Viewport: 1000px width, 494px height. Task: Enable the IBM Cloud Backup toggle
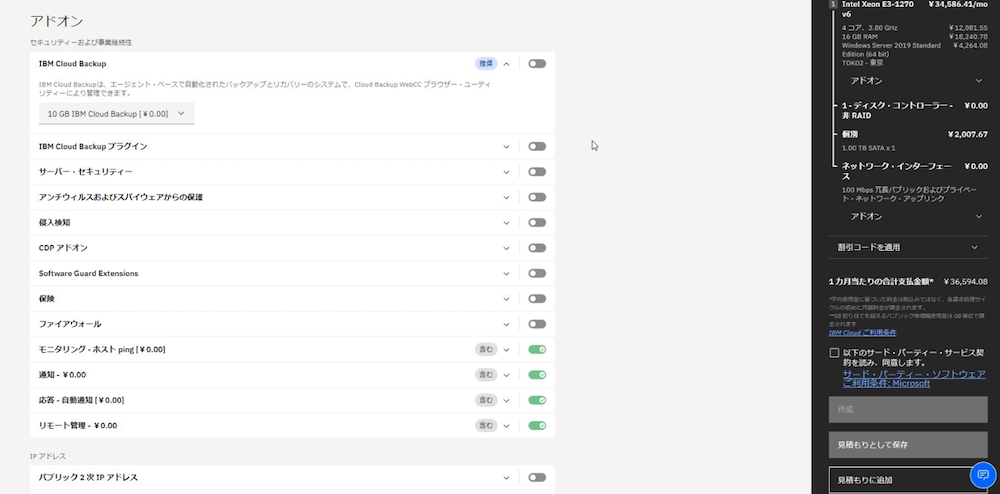537,64
